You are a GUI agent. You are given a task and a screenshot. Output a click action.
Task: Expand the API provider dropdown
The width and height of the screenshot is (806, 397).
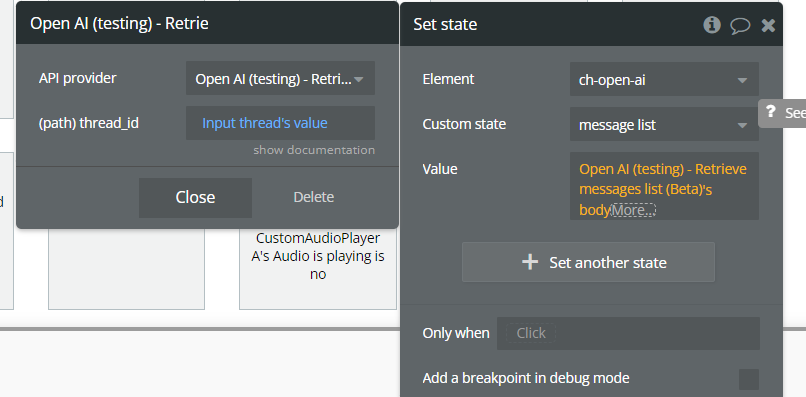point(280,78)
